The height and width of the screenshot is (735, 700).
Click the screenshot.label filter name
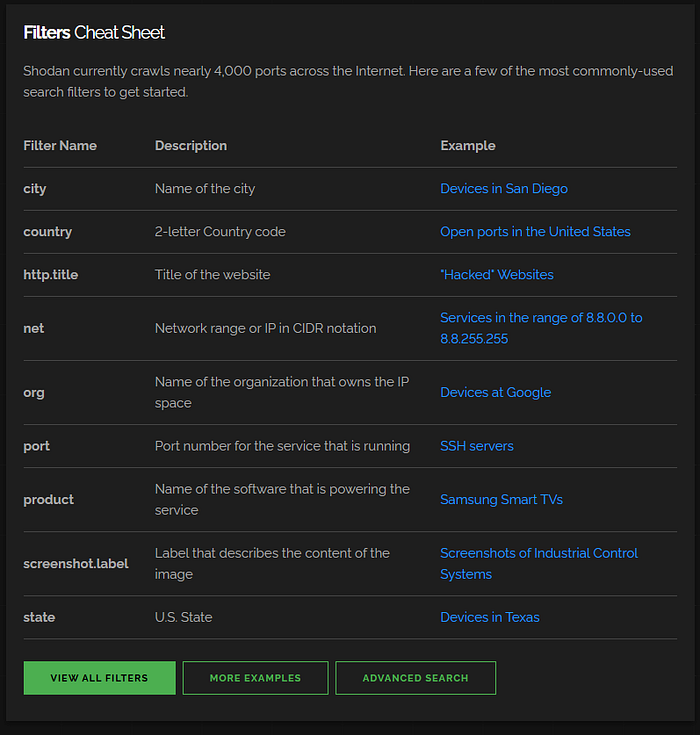[75, 563]
